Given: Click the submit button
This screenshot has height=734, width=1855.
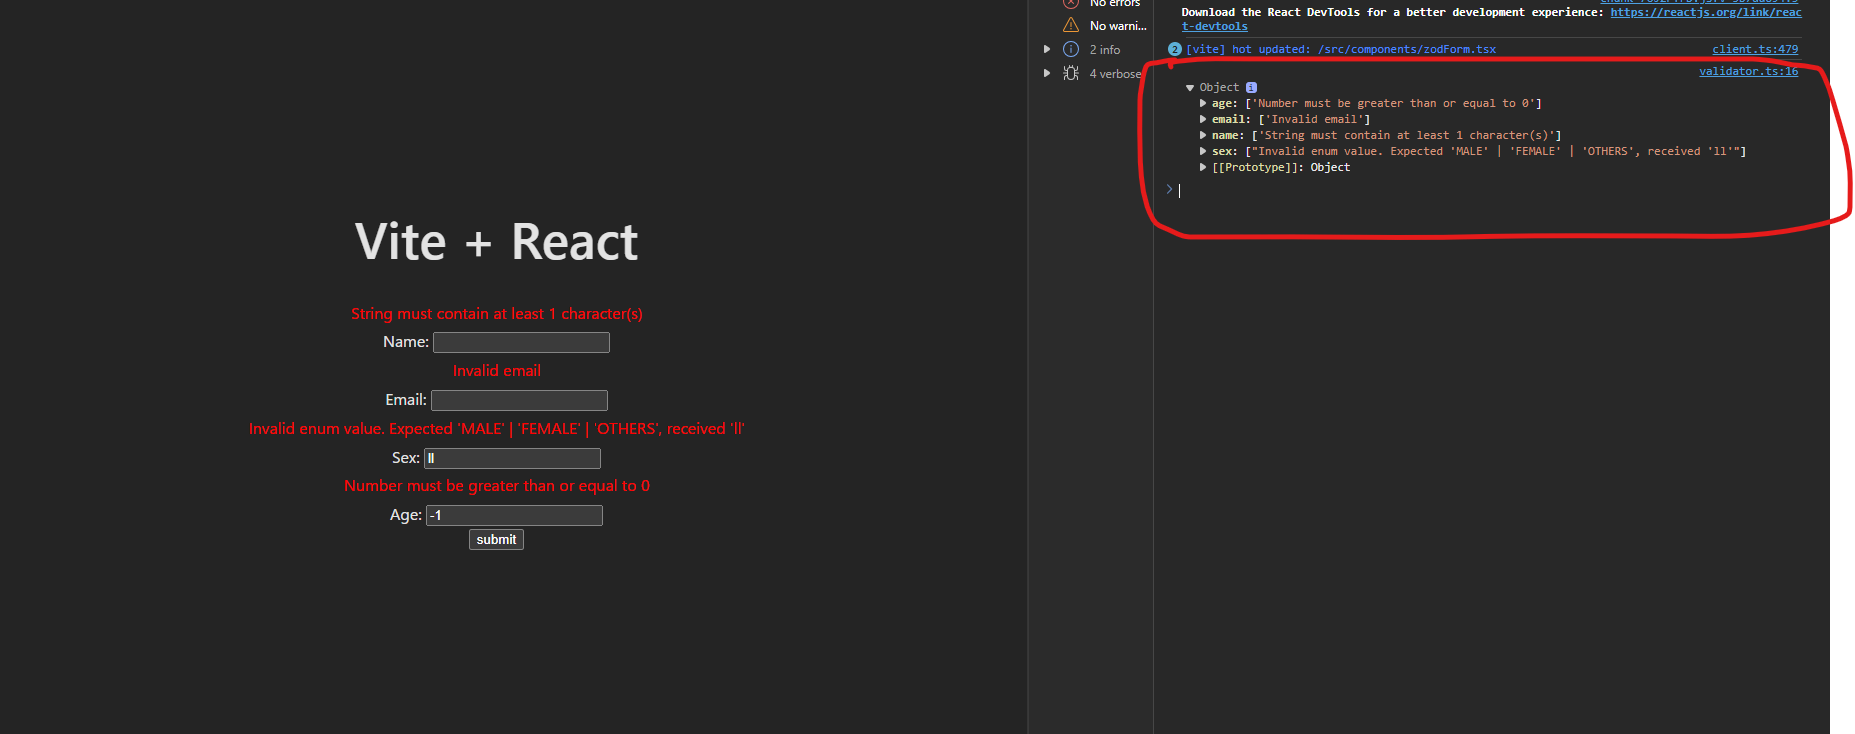Looking at the screenshot, I should 496,540.
